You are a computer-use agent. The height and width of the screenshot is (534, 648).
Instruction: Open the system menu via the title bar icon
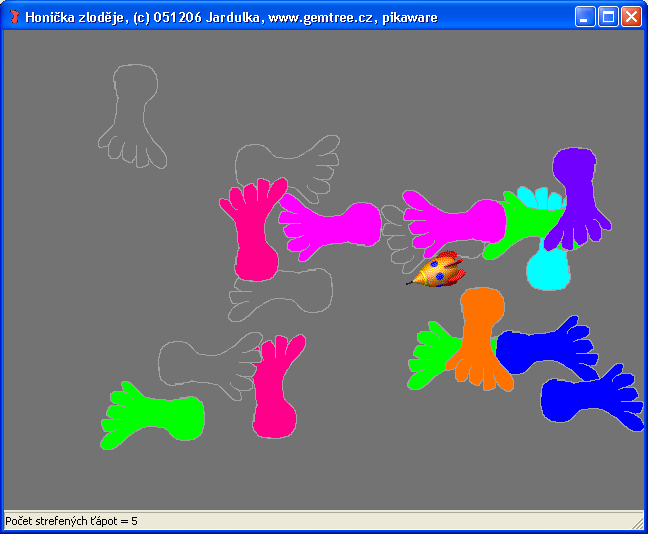tap(14, 17)
